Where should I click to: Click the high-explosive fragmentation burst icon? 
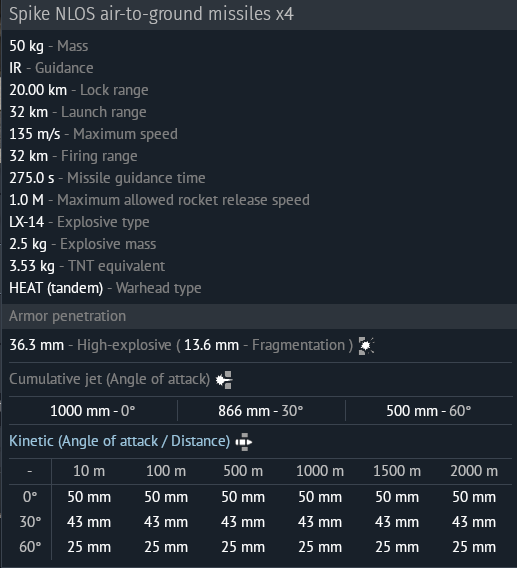click(366, 346)
